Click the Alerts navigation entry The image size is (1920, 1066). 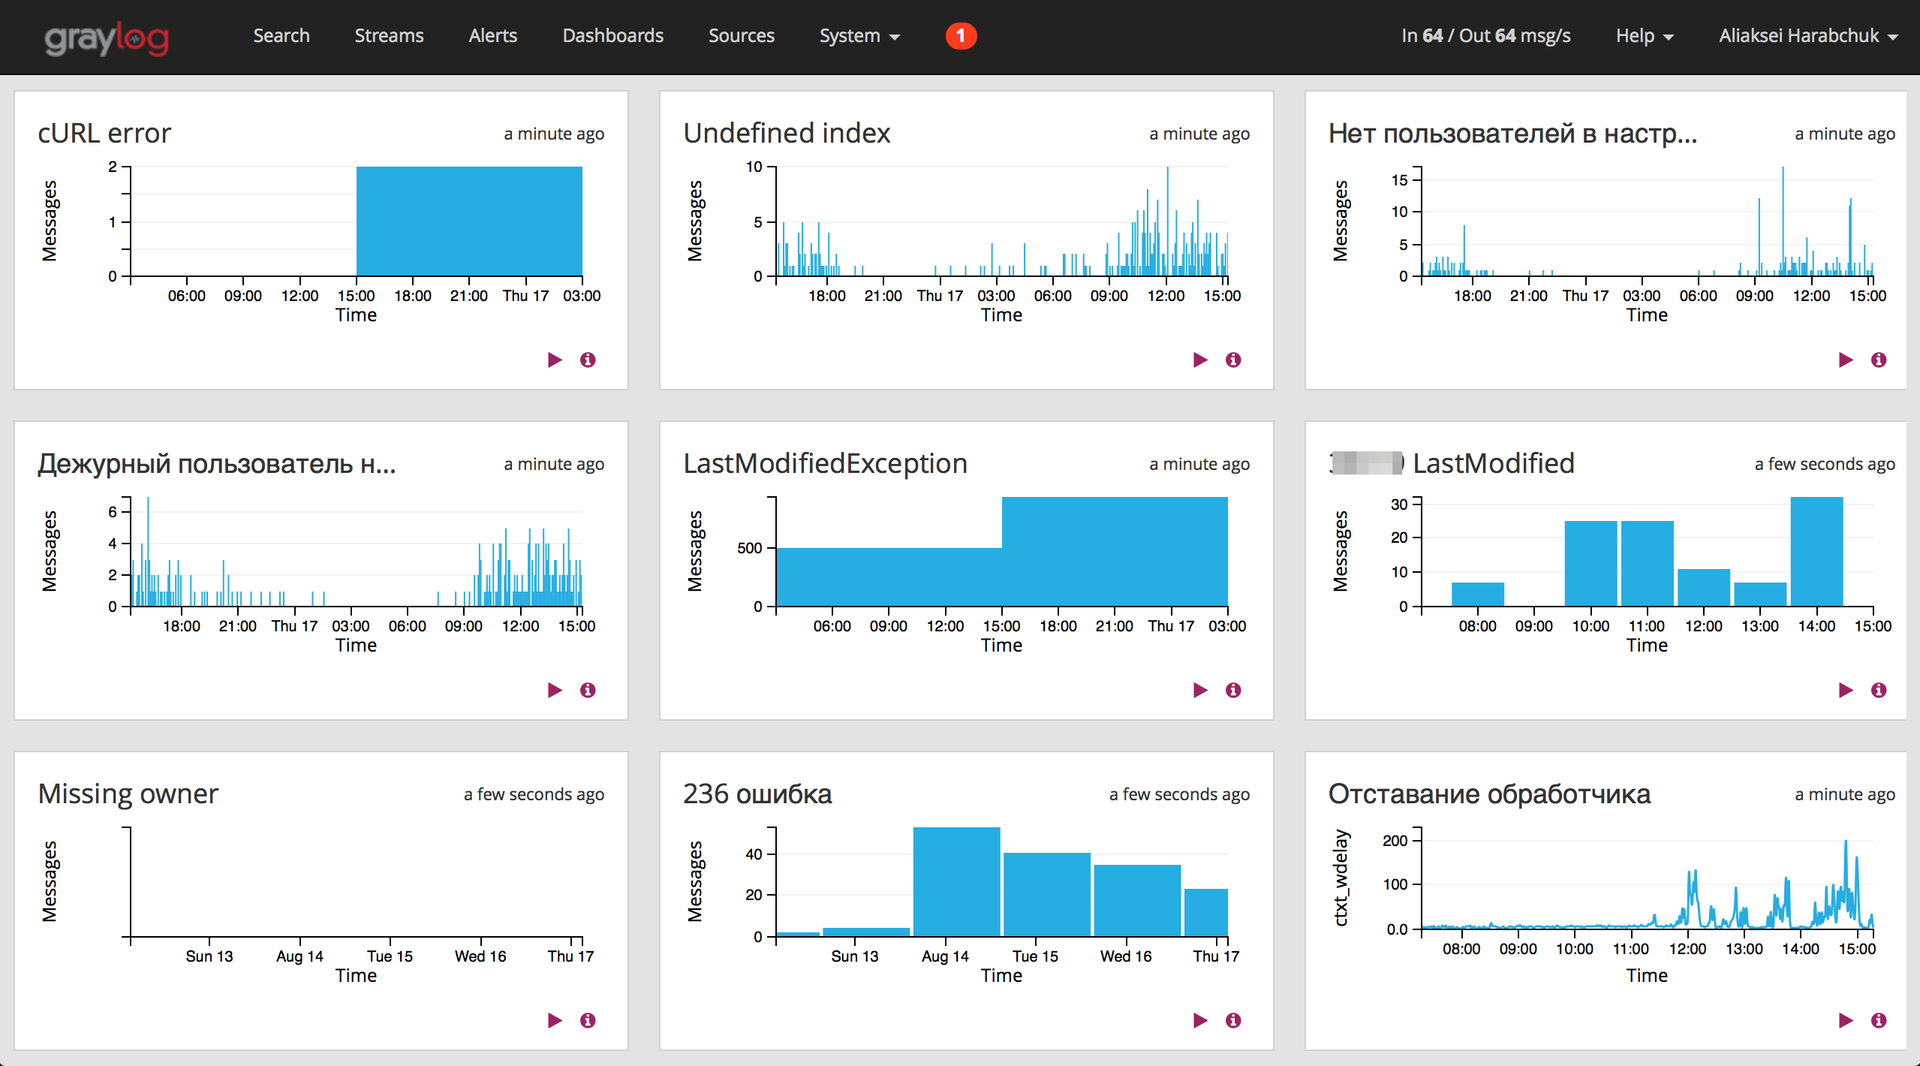pos(492,36)
